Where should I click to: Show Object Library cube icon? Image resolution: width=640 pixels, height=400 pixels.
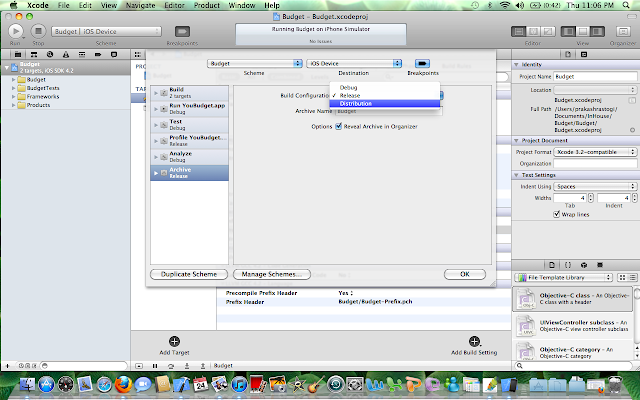point(584,265)
